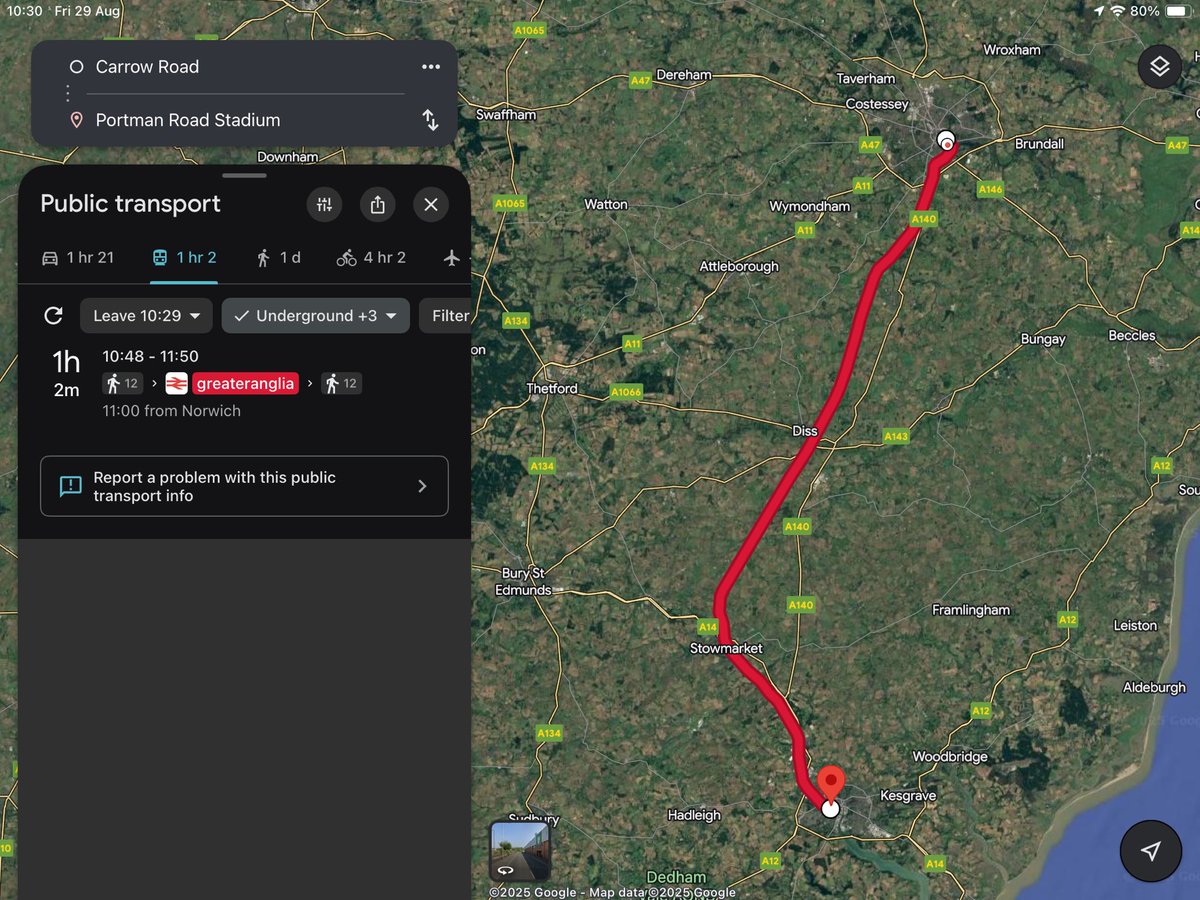The image size is (1200, 900).
Task: Share directions using the share icon
Action: pyautogui.click(x=377, y=205)
